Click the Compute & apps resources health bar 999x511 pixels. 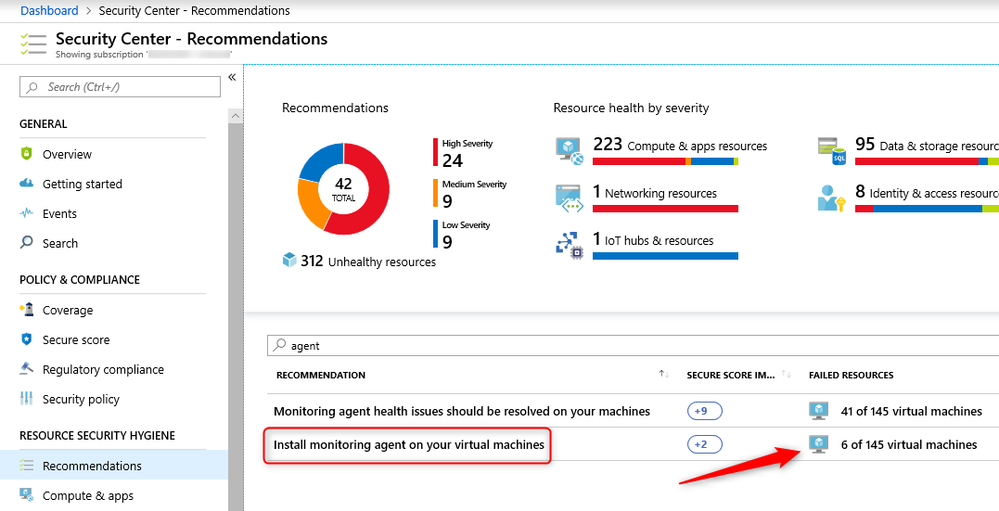coord(665,161)
